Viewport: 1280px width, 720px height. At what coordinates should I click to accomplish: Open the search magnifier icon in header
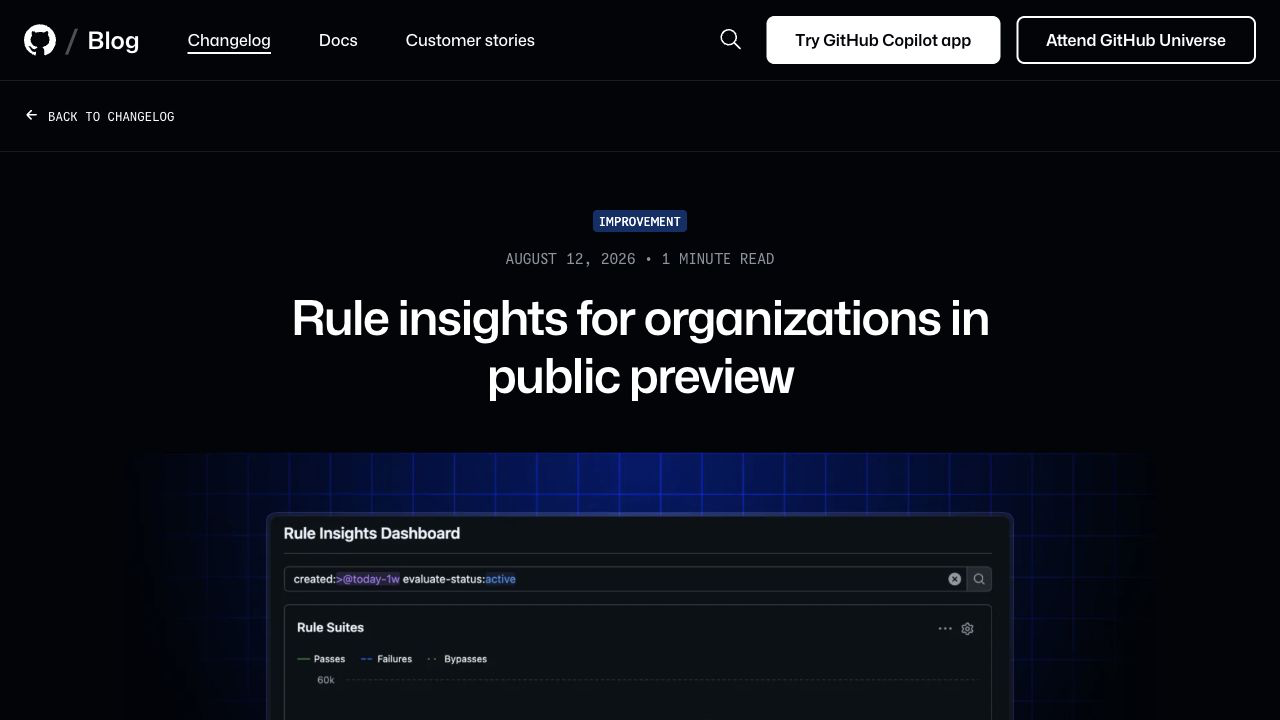pos(731,39)
